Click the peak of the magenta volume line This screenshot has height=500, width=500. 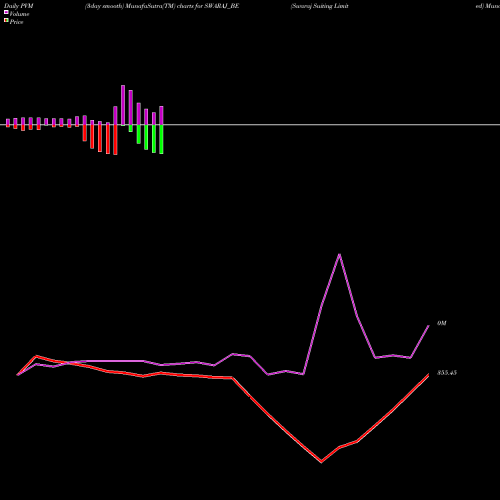coord(339,255)
